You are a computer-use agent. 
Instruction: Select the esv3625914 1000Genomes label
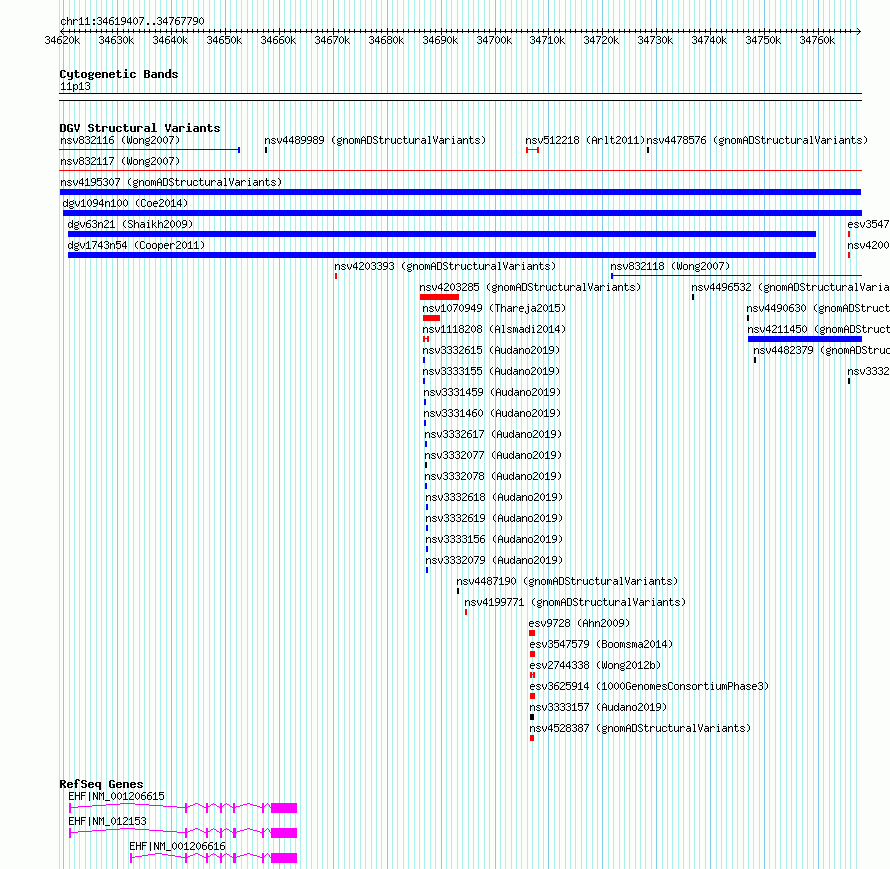click(649, 686)
